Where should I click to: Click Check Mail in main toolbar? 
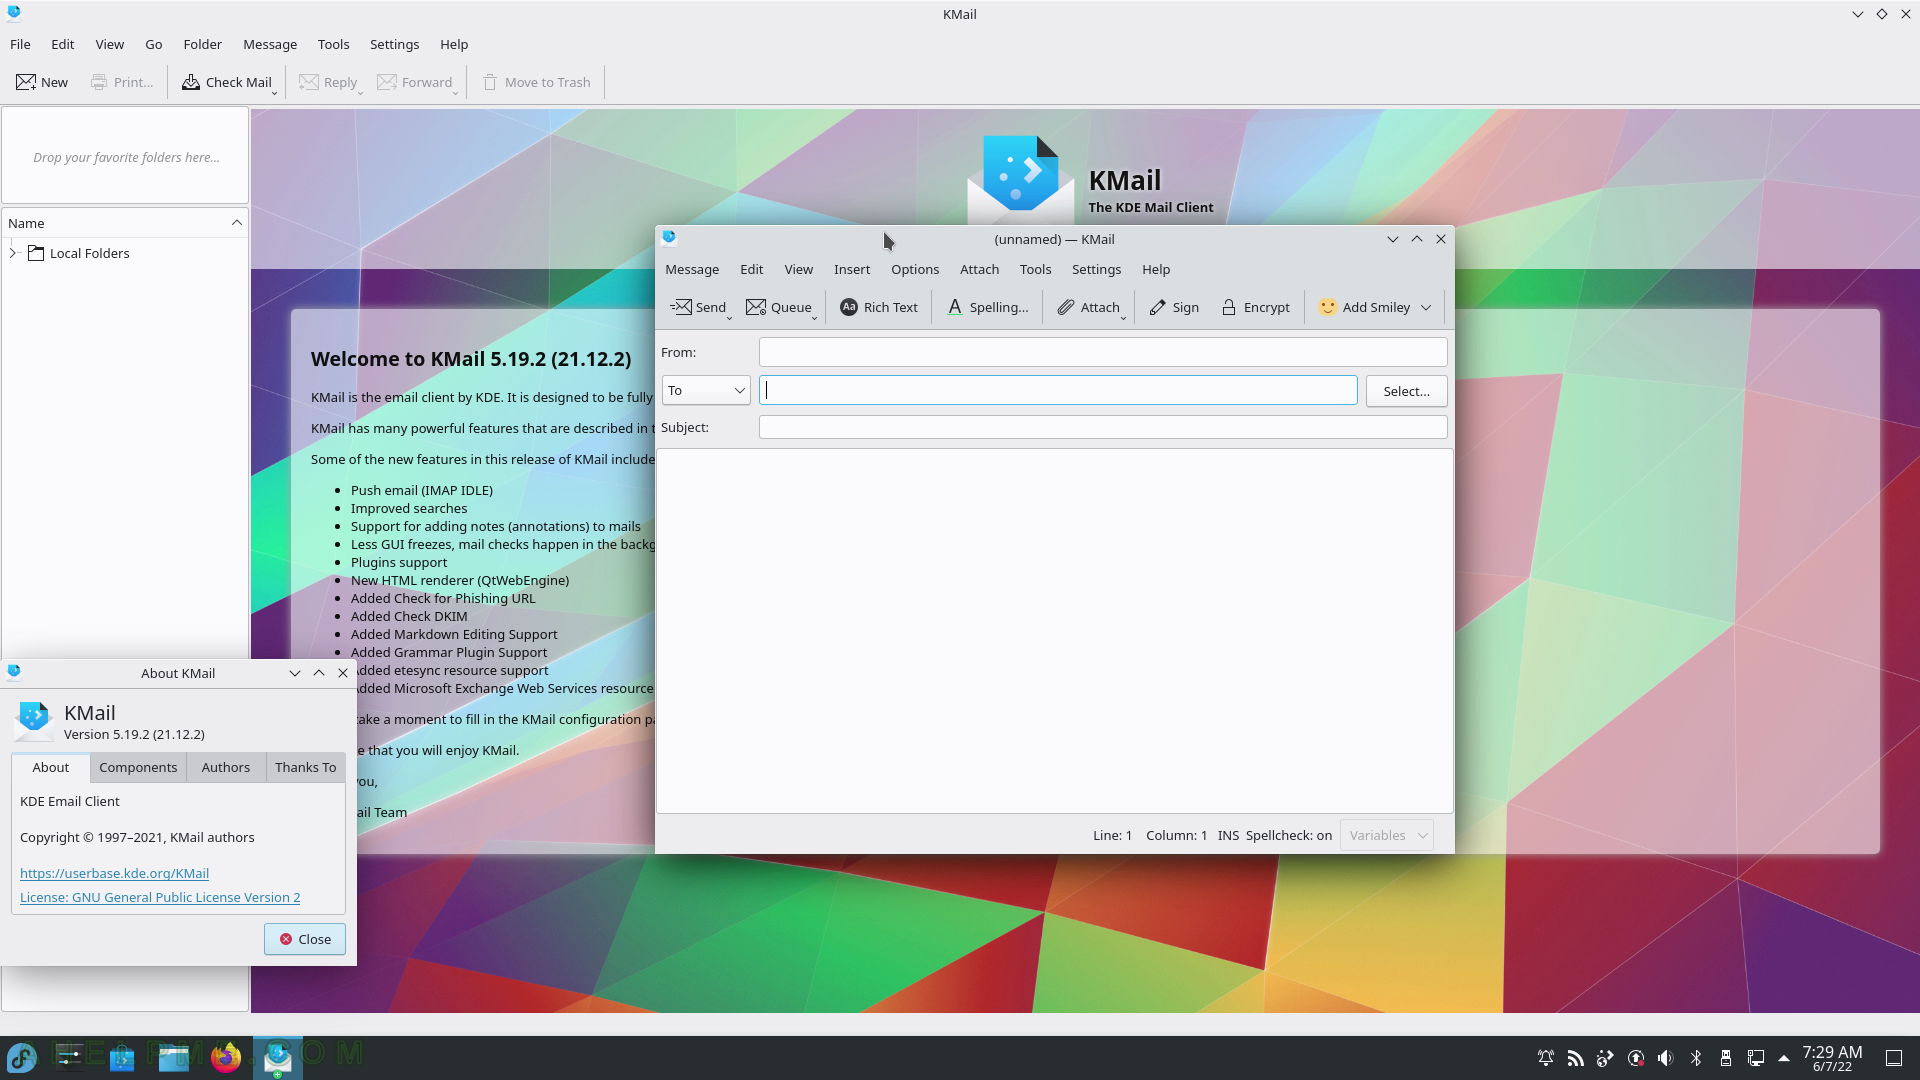click(226, 82)
